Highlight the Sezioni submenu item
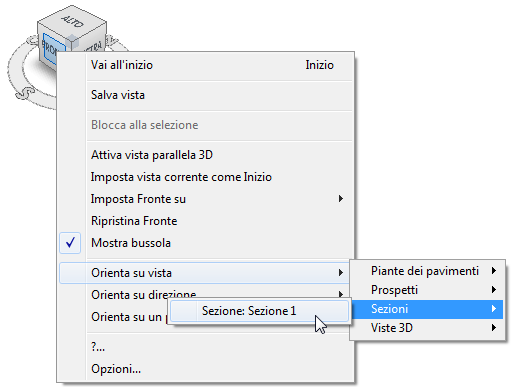514x387 pixels. tap(428, 309)
